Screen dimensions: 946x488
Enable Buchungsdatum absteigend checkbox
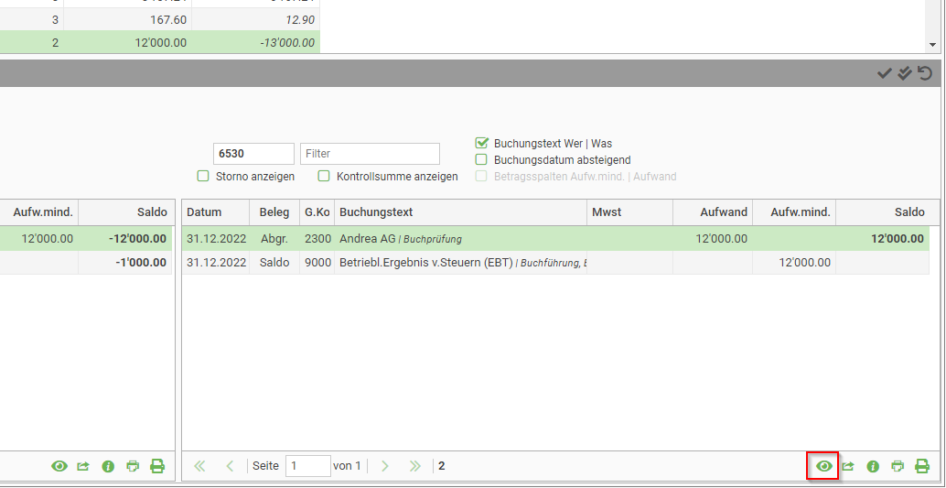click(x=481, y=160)
